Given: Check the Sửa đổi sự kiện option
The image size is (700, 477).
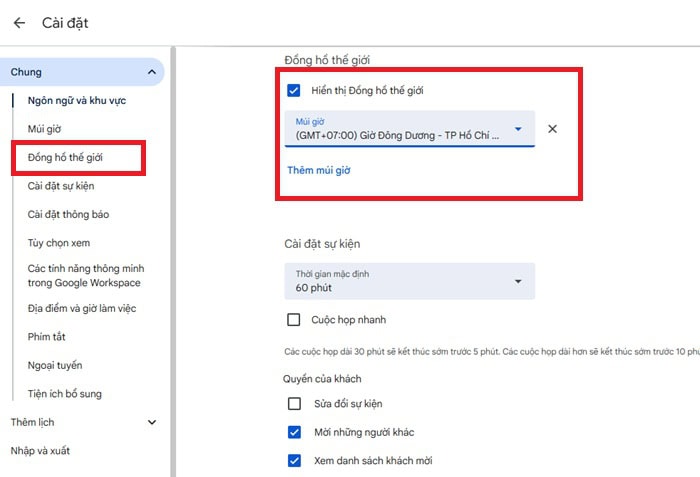Looking at the screenshot, I should click(x=294, y=404).
